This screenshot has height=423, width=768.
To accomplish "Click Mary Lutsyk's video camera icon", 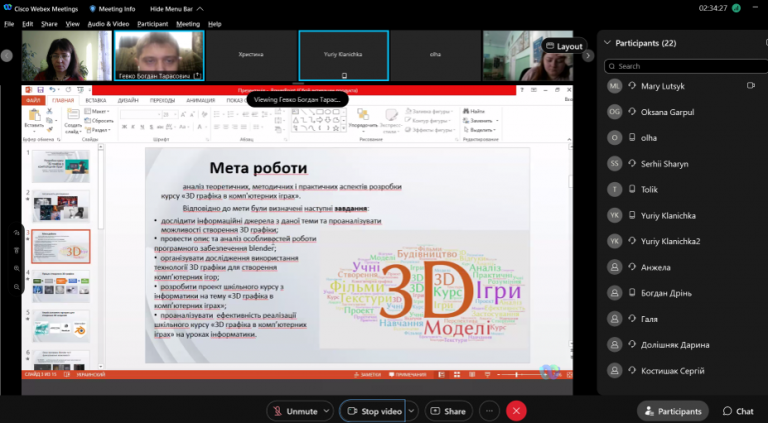I will click(x=750, y=86).
